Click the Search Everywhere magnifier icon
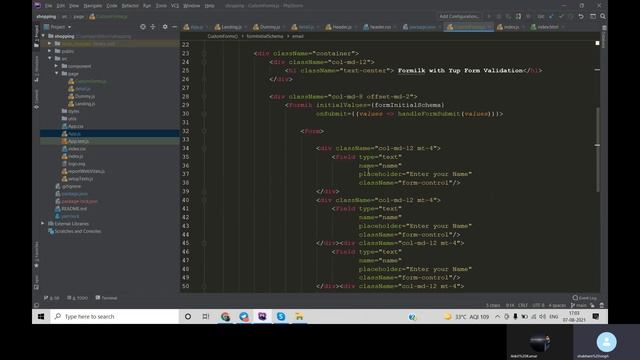This screenshot has width=640, height=360. (602, 16)
